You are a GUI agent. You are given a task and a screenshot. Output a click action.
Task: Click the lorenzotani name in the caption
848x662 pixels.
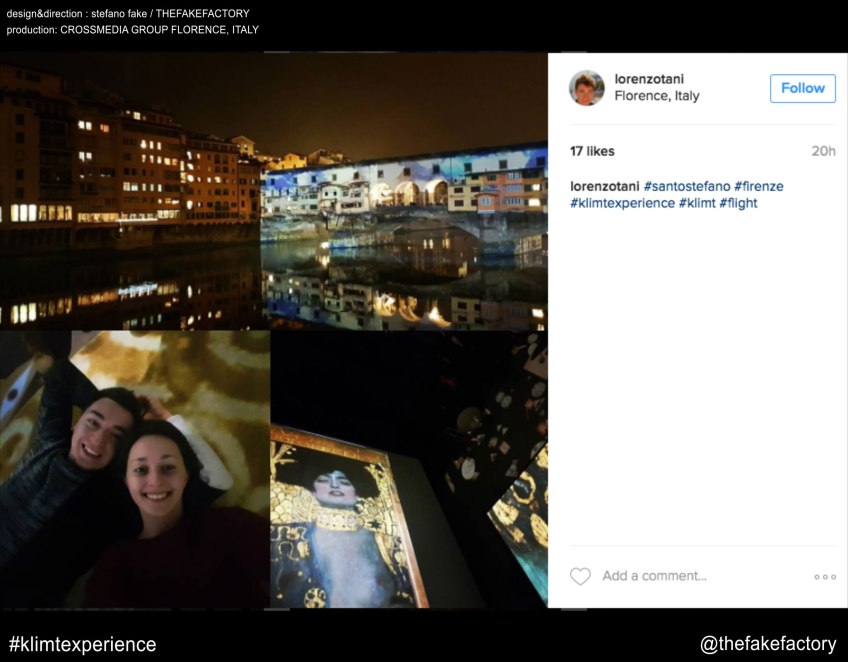(605, 186)
